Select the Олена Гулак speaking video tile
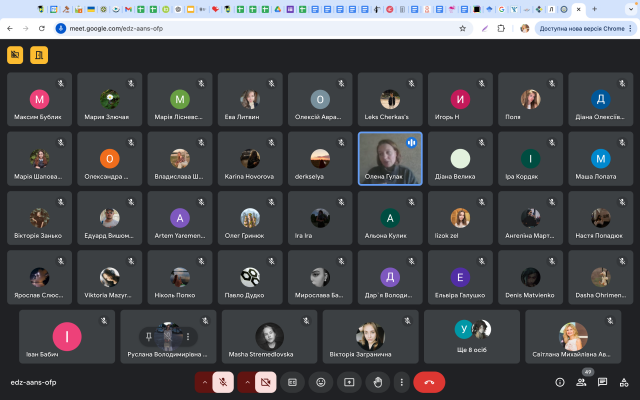Viewport: 640px width, 400px height. click(x=390, y=158)
